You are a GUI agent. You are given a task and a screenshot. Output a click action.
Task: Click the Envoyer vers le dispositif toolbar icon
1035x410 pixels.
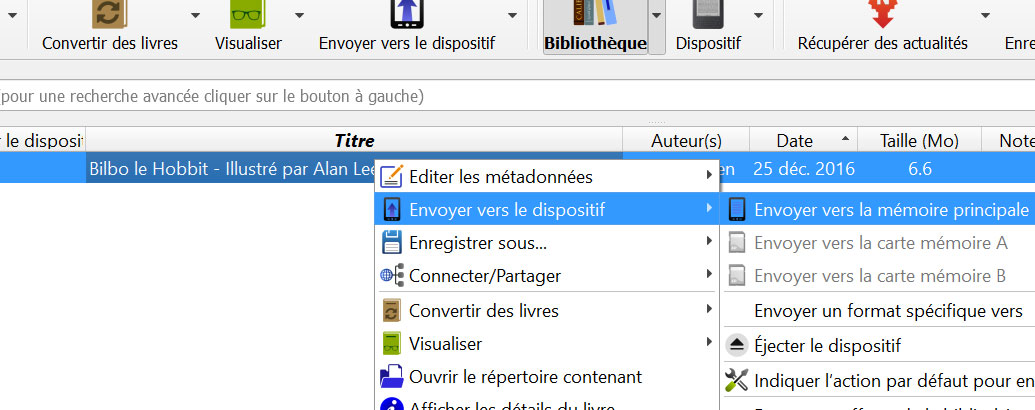(x=406, y=14)
